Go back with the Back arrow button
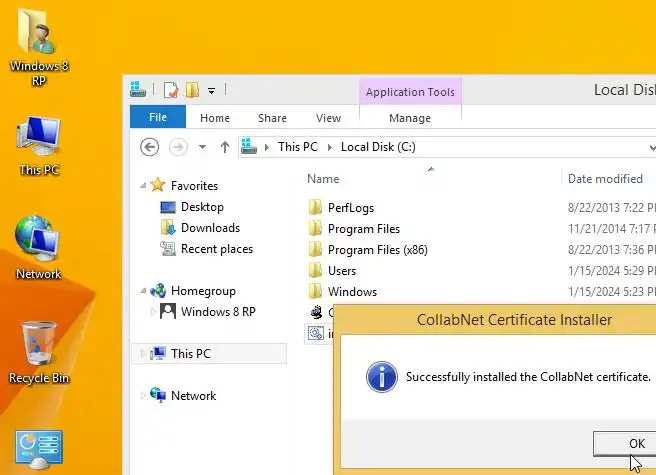The image size is (656, 475). tap(149, 147)
